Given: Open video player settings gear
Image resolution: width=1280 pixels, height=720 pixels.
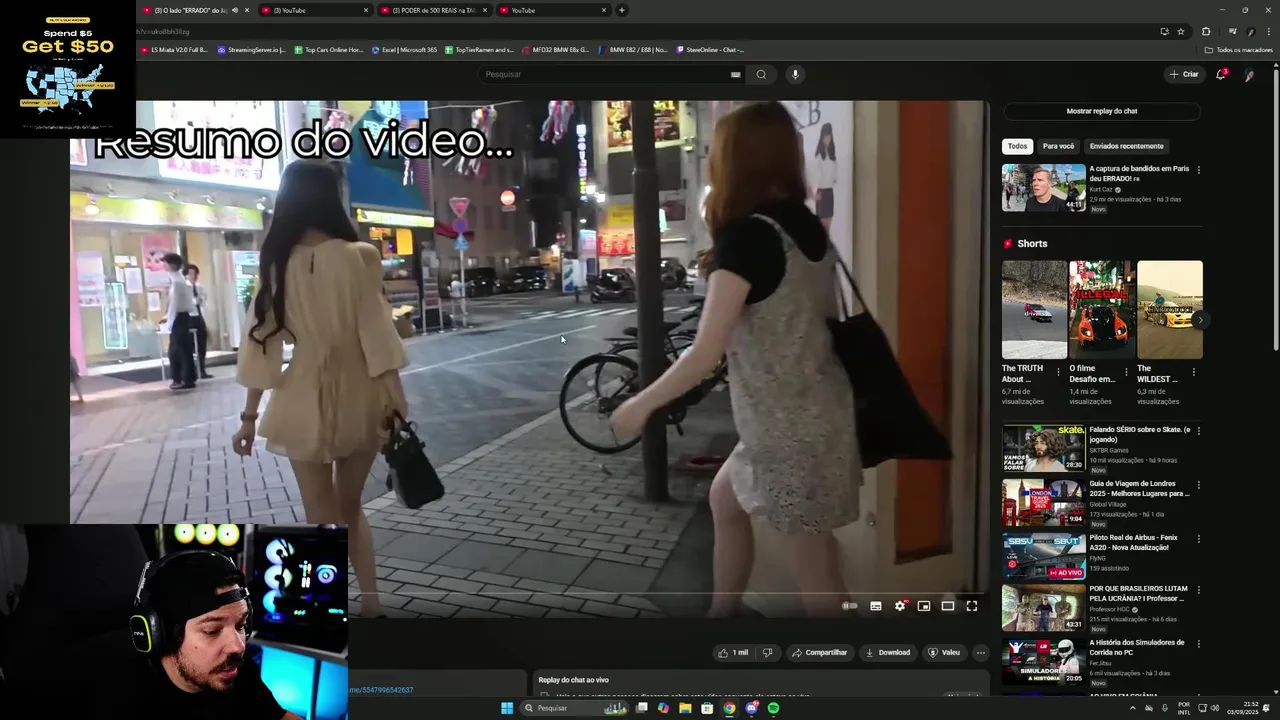Looking at the screenshot, I should tap(900, 606).
